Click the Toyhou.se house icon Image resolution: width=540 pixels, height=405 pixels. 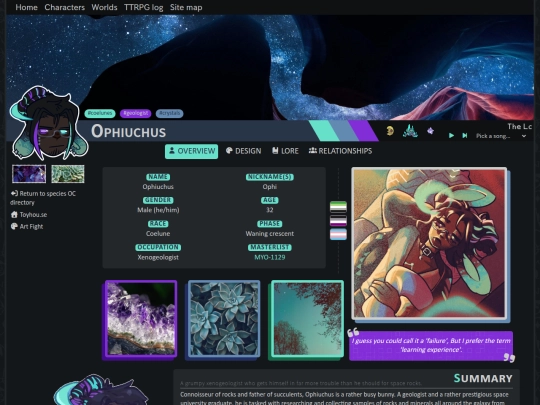pos(14,215)
